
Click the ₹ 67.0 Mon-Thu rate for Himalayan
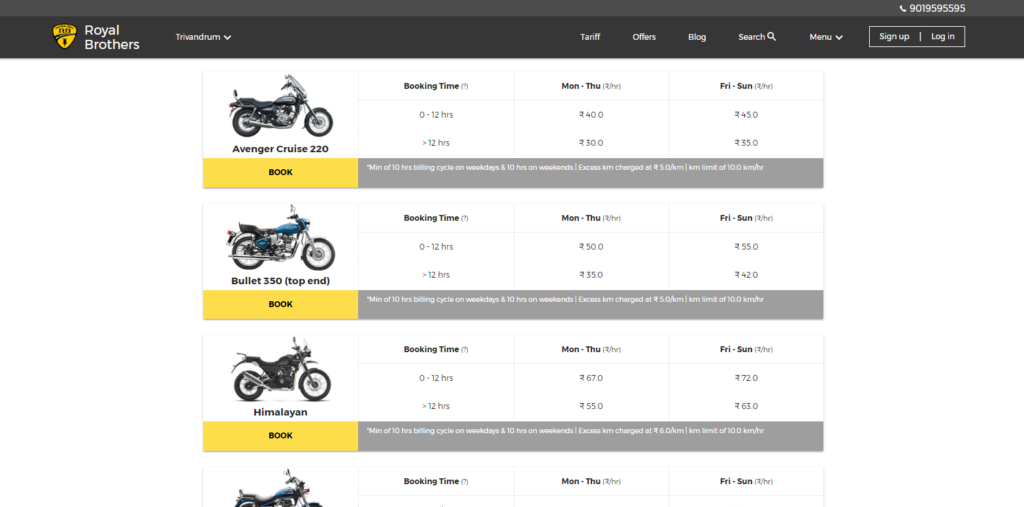[x=591, y=378]
